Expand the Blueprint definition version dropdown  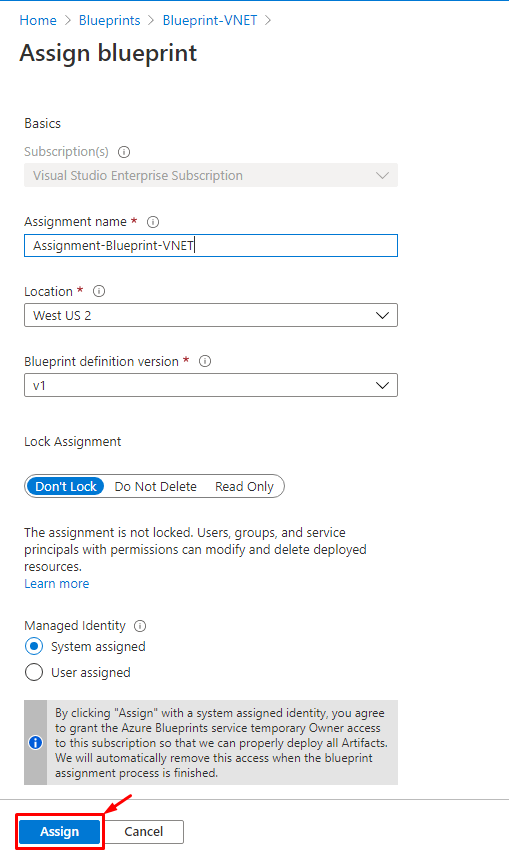coord(211,385)
